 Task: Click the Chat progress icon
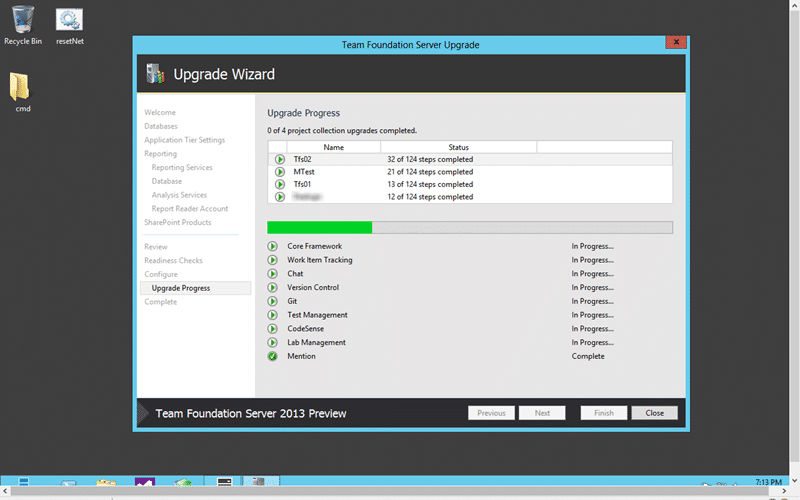click(x=272, y=273)
